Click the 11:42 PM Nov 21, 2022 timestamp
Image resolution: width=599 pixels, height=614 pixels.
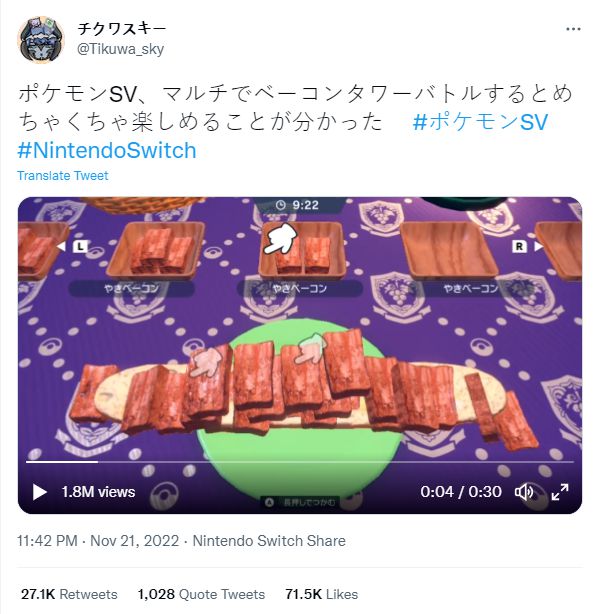tap(98, 541)
